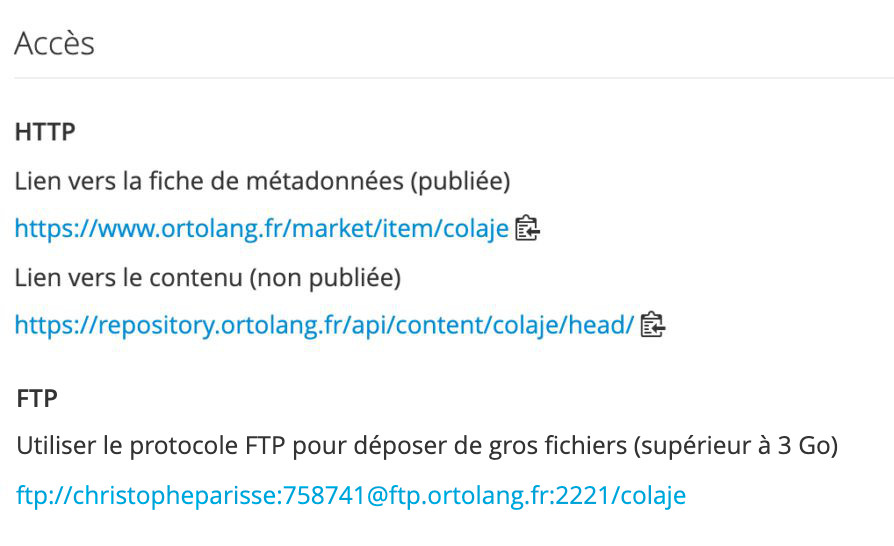Copy the published metadata link to clipboard

pos(527,229)
